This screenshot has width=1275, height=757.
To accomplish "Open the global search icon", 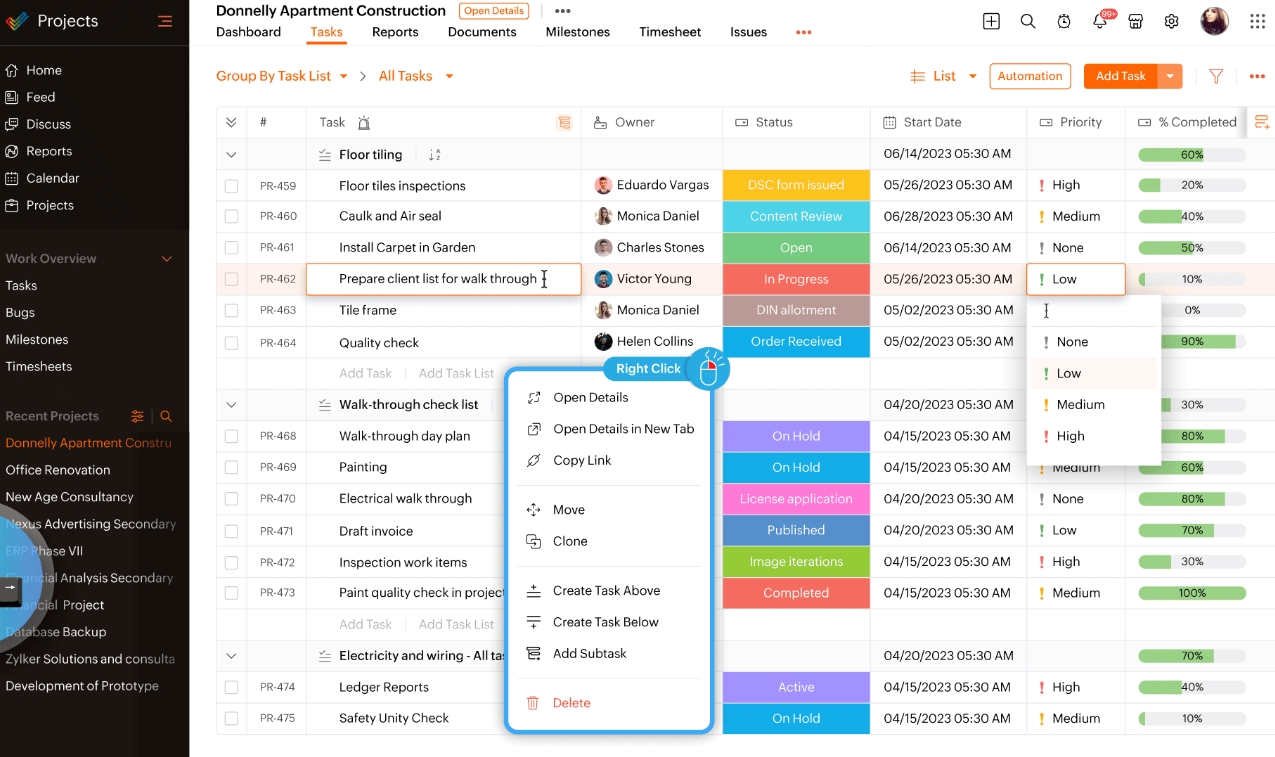I will [1028, 20].
